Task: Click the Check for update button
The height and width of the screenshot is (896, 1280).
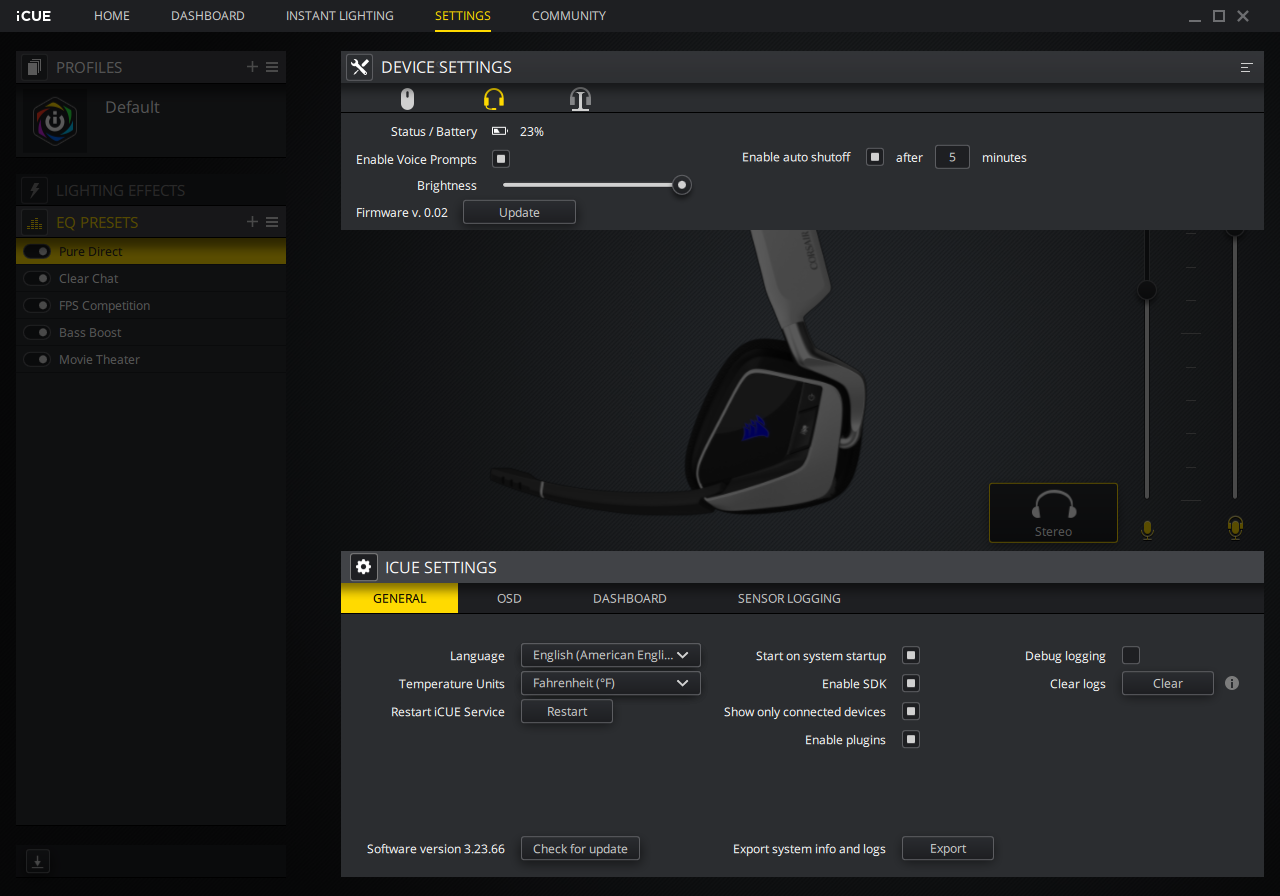Action: point(580,848)
